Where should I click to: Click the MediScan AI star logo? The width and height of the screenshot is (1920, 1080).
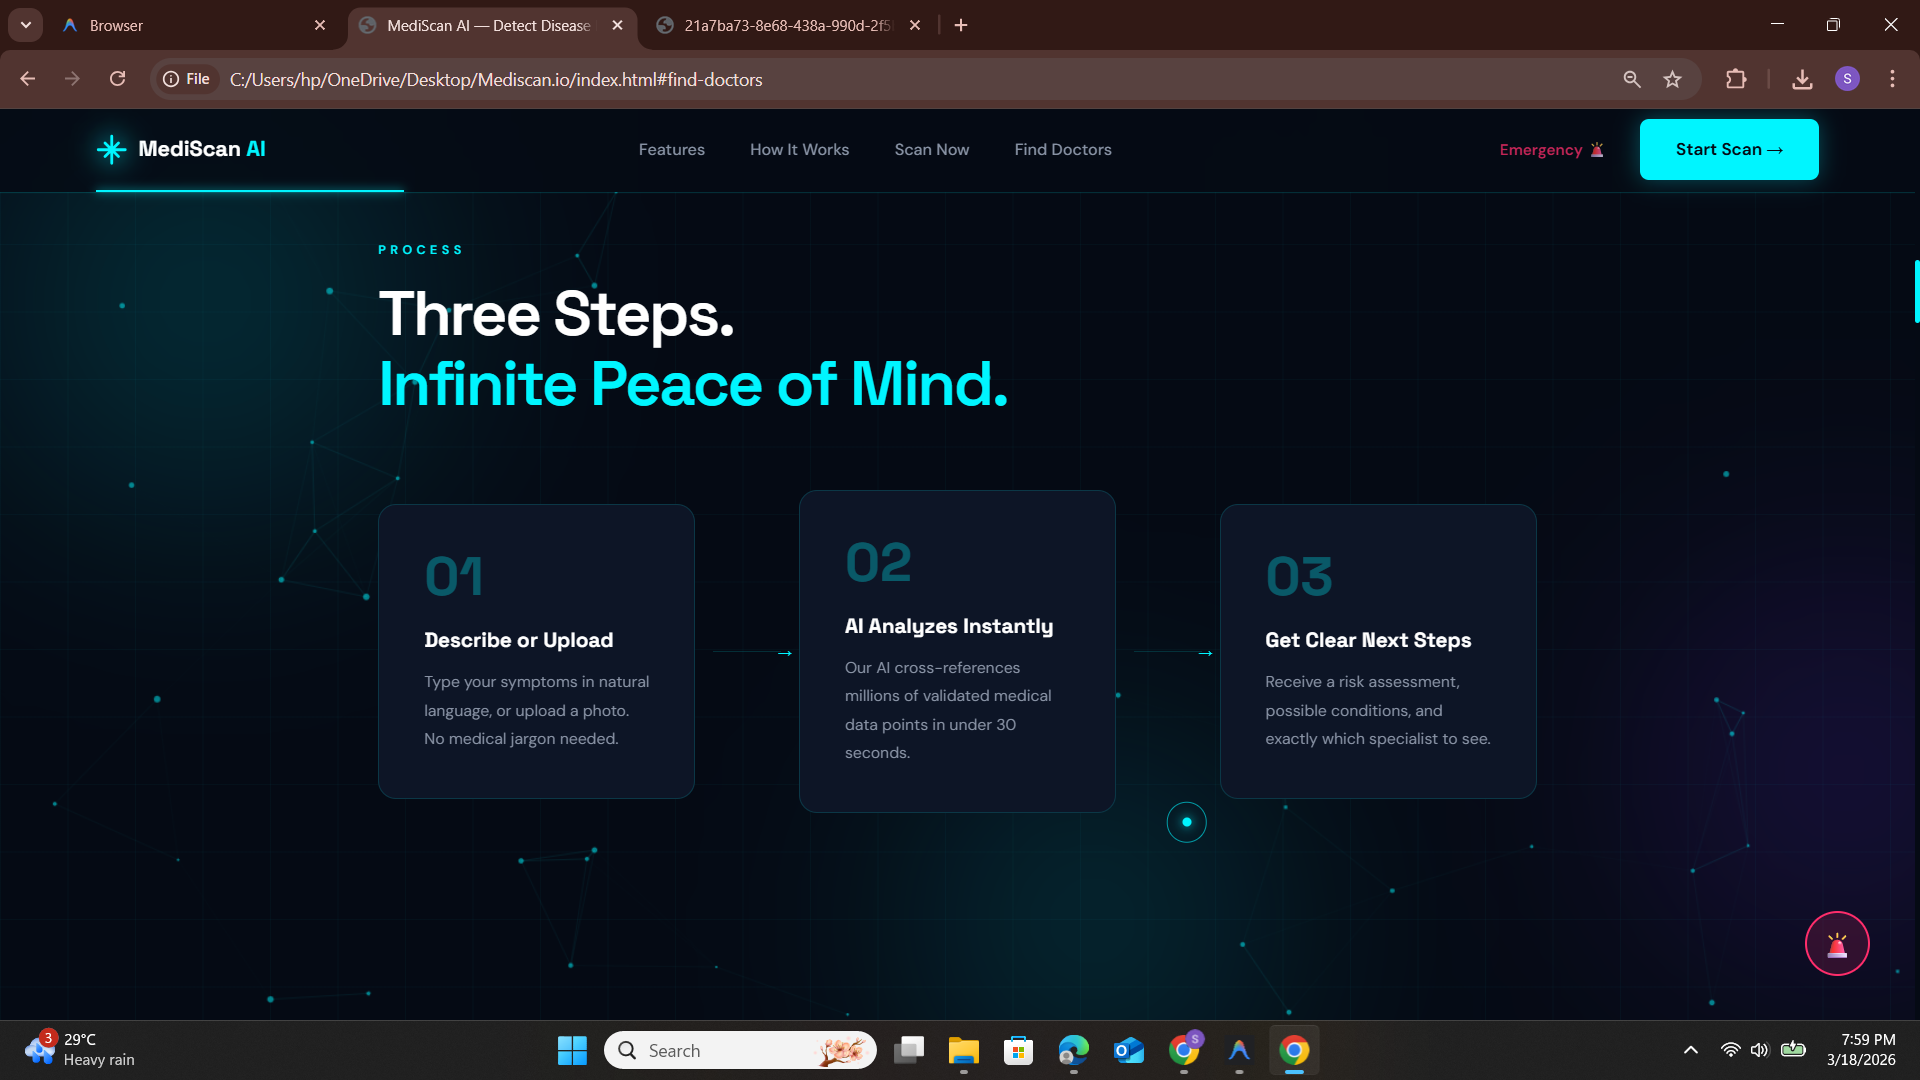pos(111,150)
